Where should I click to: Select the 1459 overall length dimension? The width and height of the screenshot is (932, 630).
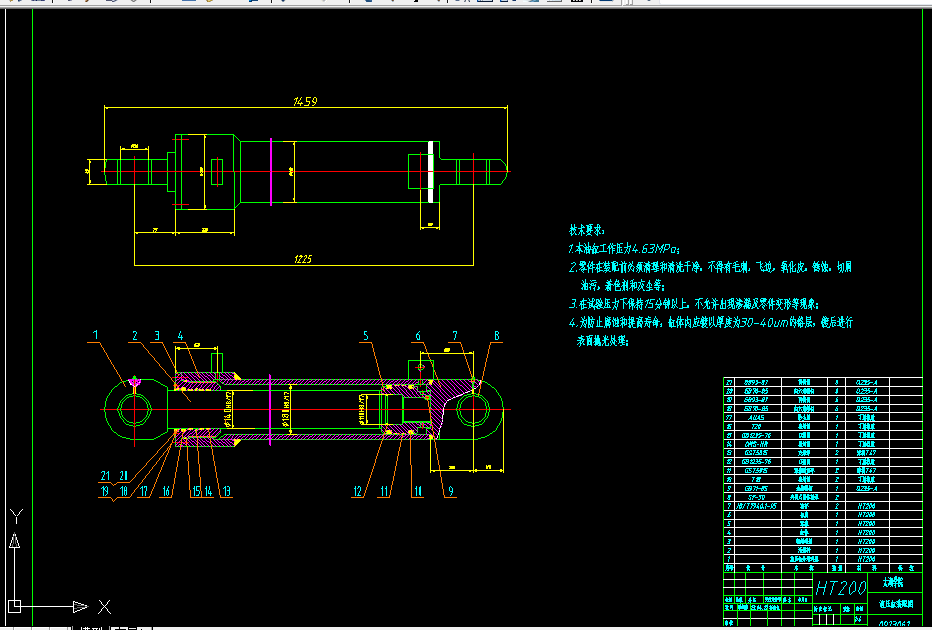305,102
